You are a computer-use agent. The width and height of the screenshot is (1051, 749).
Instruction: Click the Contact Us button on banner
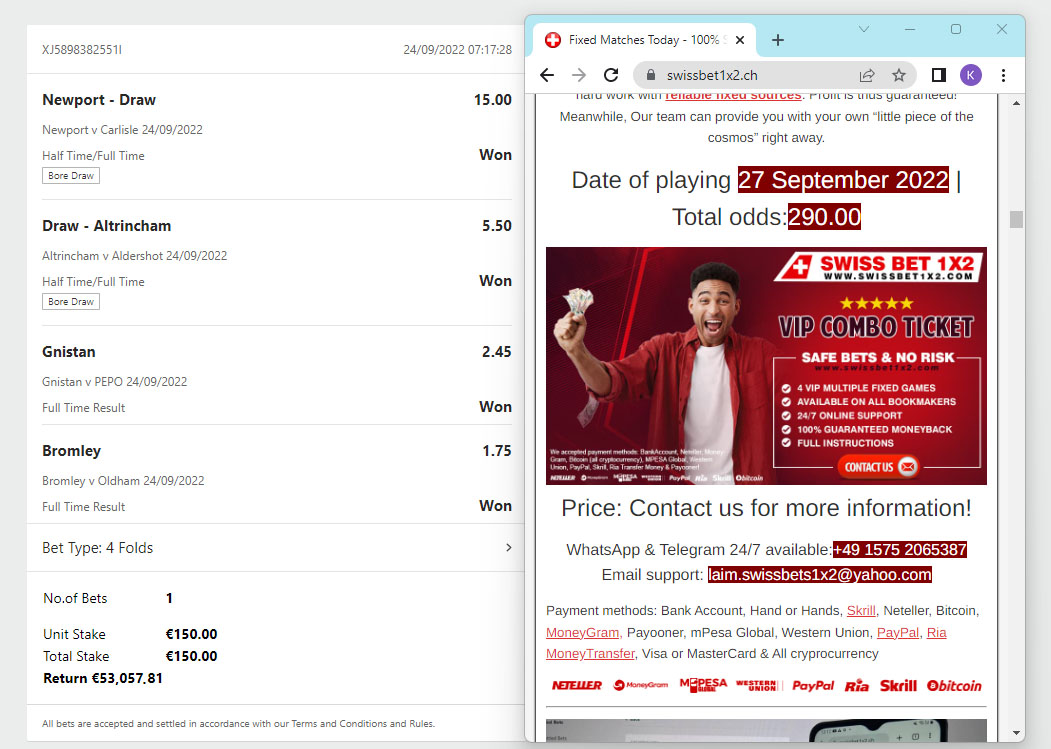[x=879, y=467]
